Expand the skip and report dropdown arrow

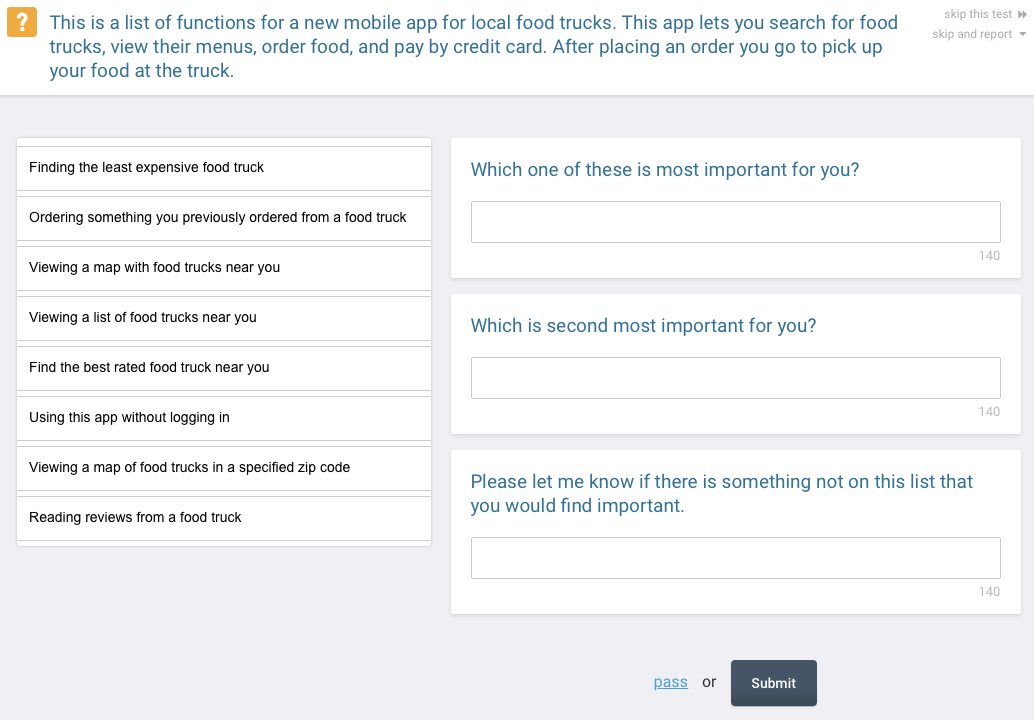[x=1023, y=34]
